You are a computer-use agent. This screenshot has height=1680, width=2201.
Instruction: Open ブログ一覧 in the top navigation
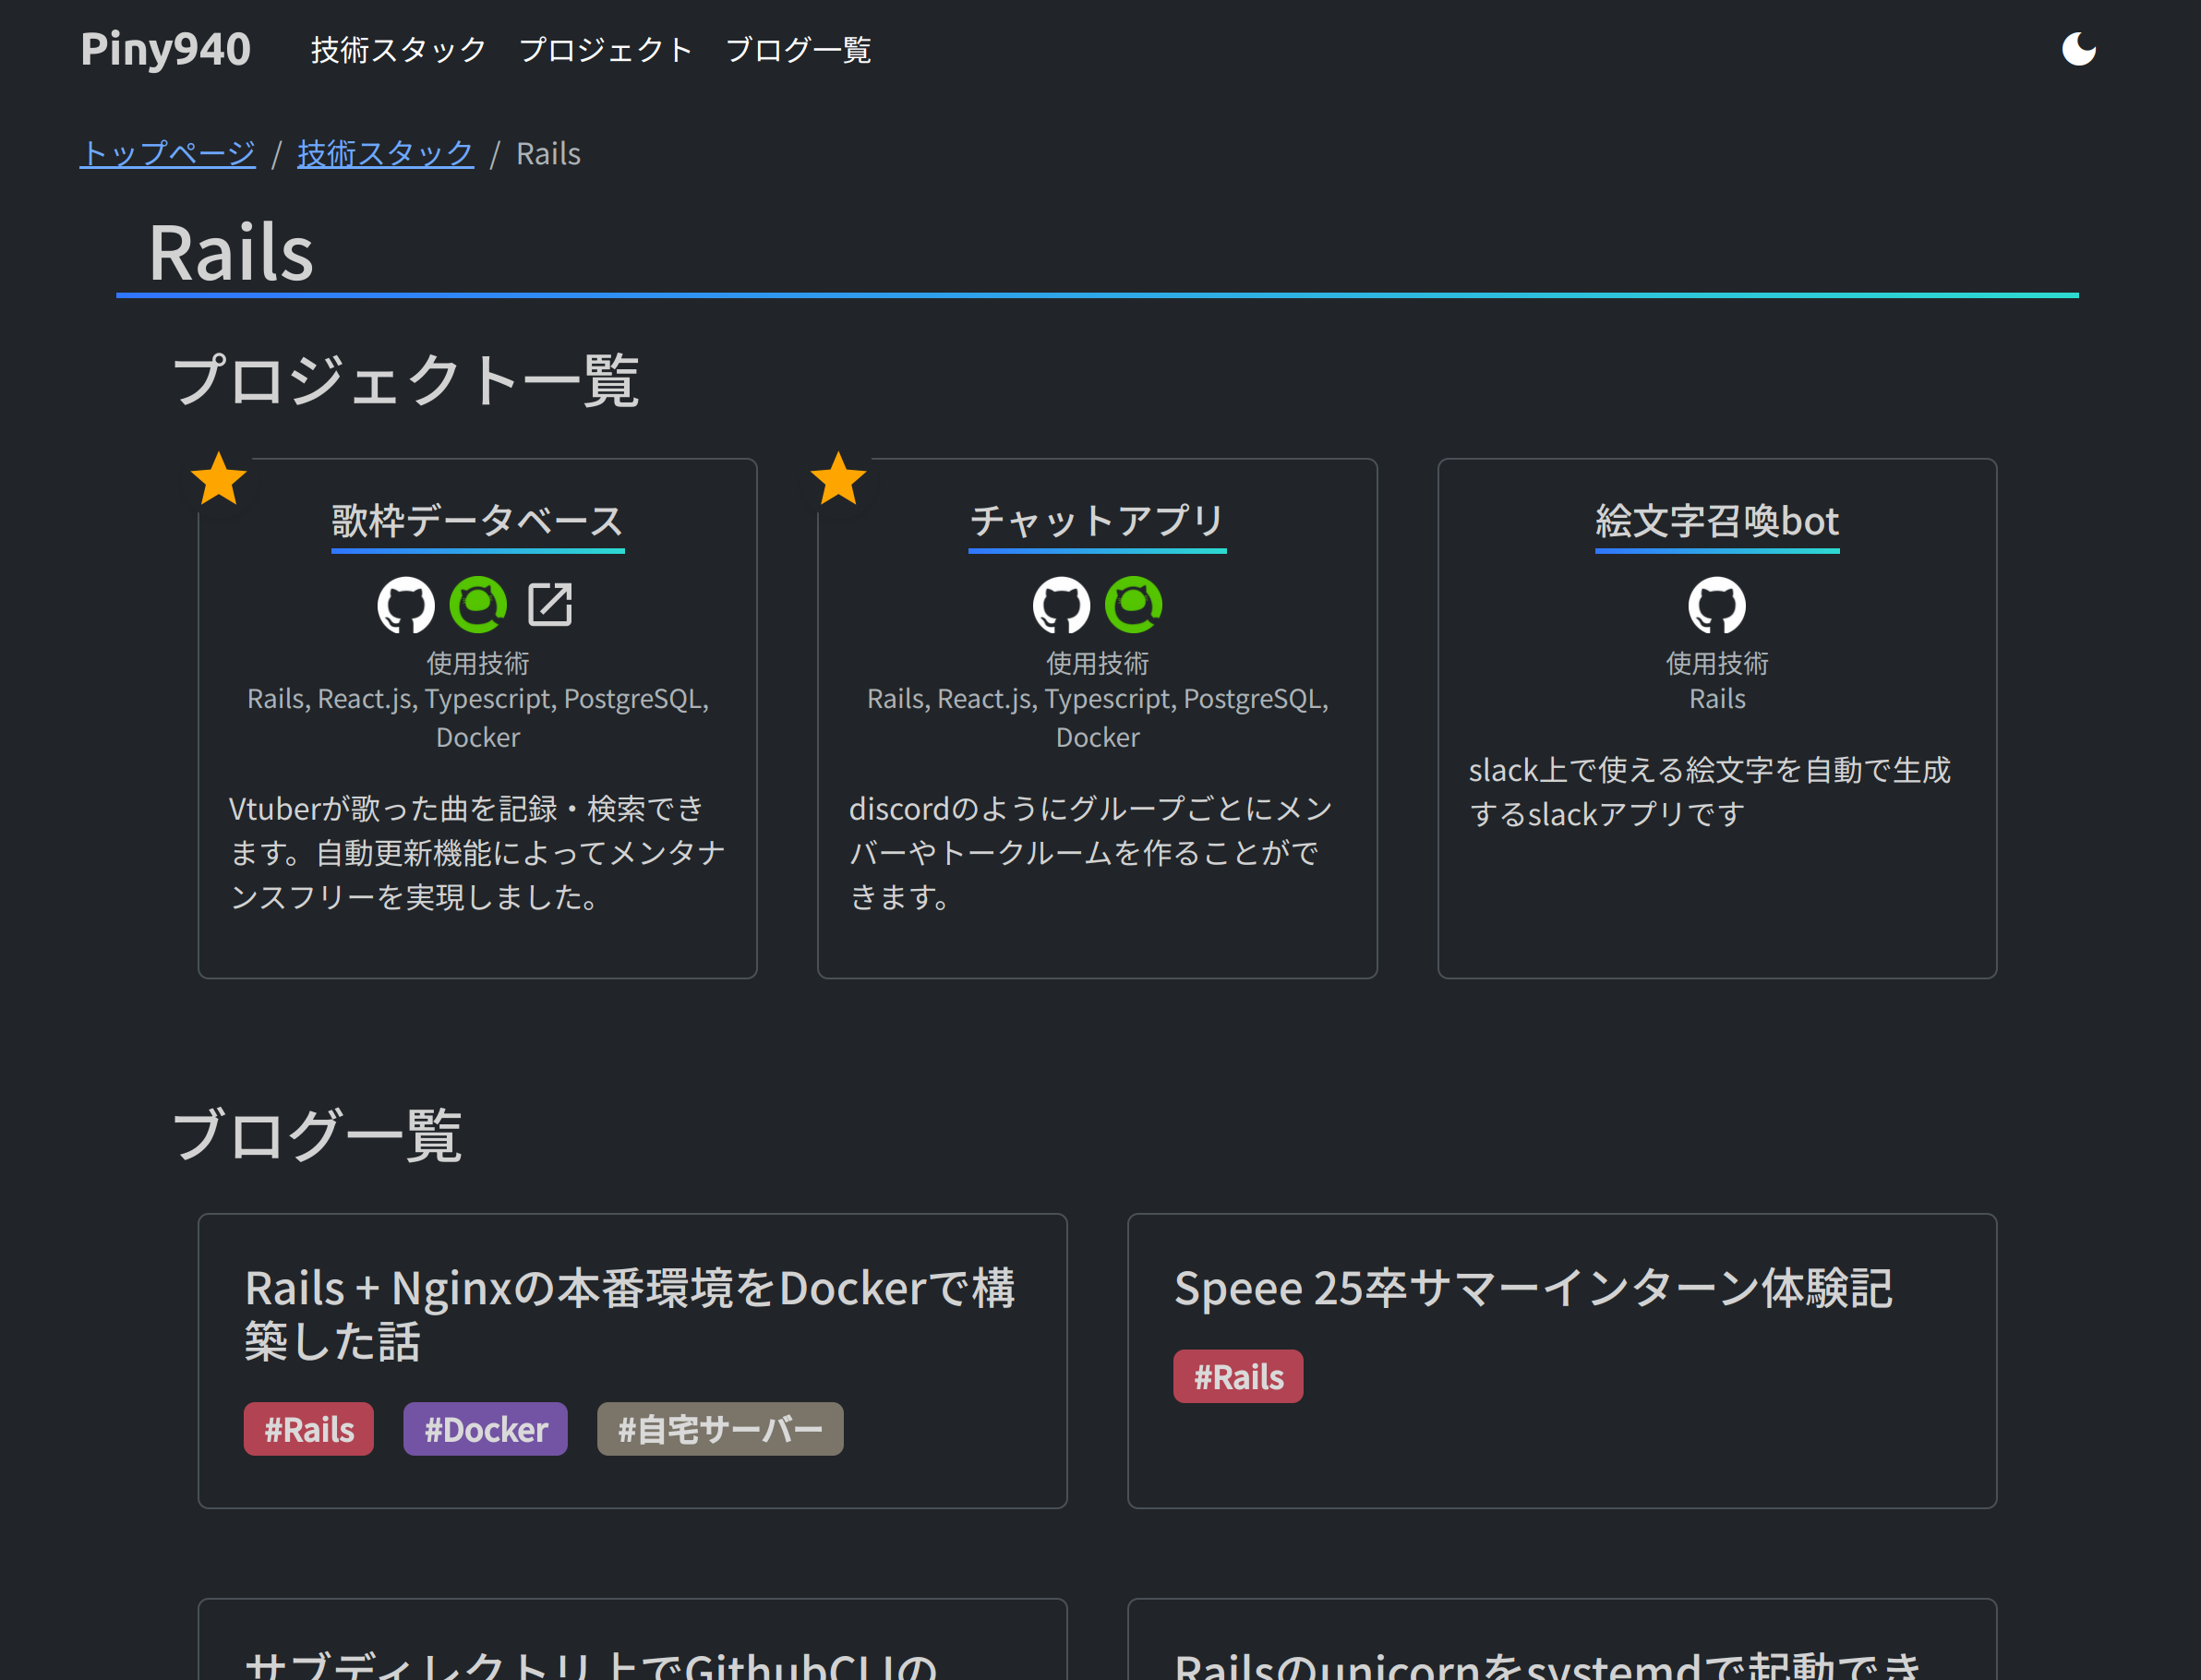point(798,50)
